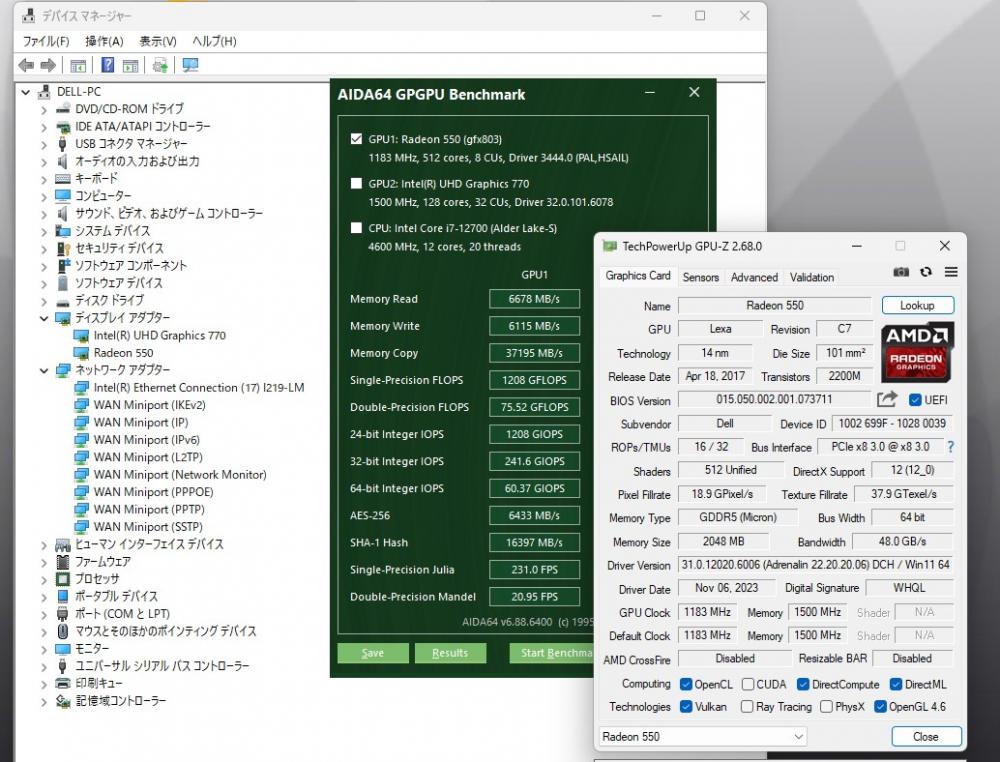This screenshot has height=762, width=1000.
Task: Click the update driver toolbar icon
Action: pyautogui.click(x=159, y=65)
